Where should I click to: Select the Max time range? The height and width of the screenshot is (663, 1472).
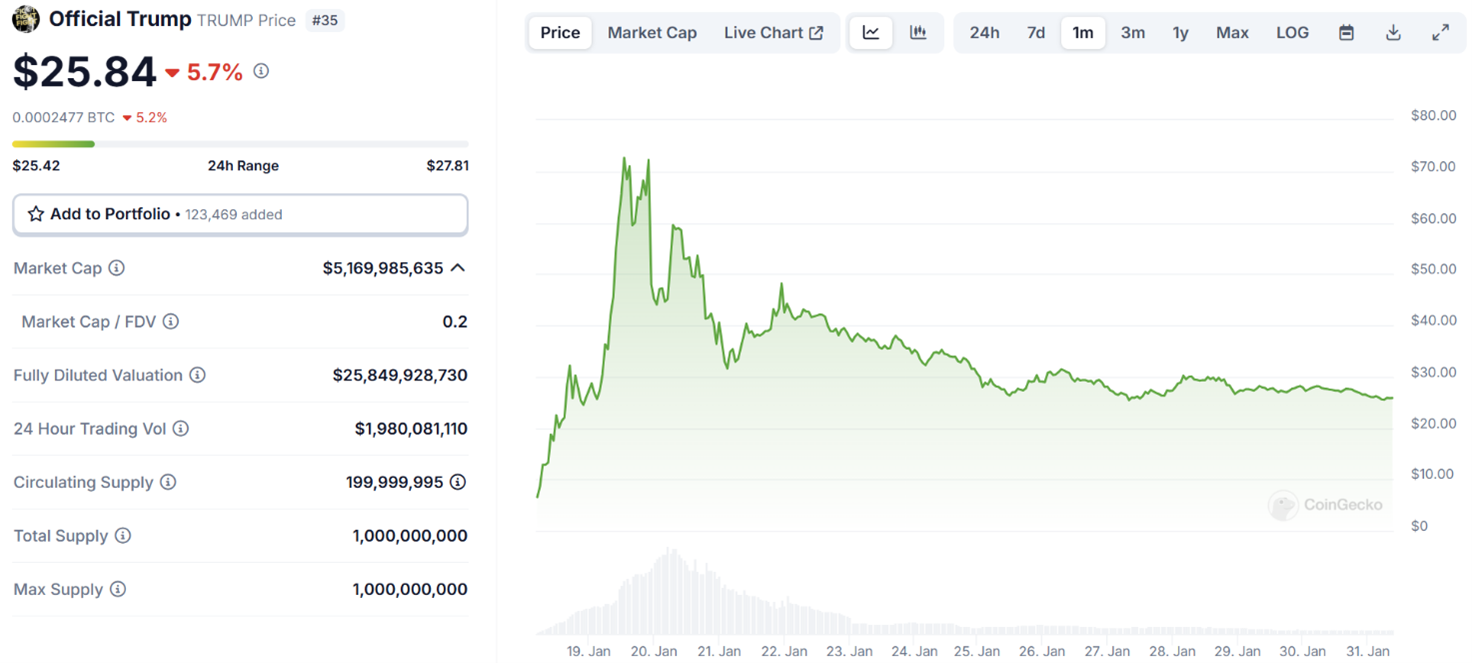pos(1232,33)
